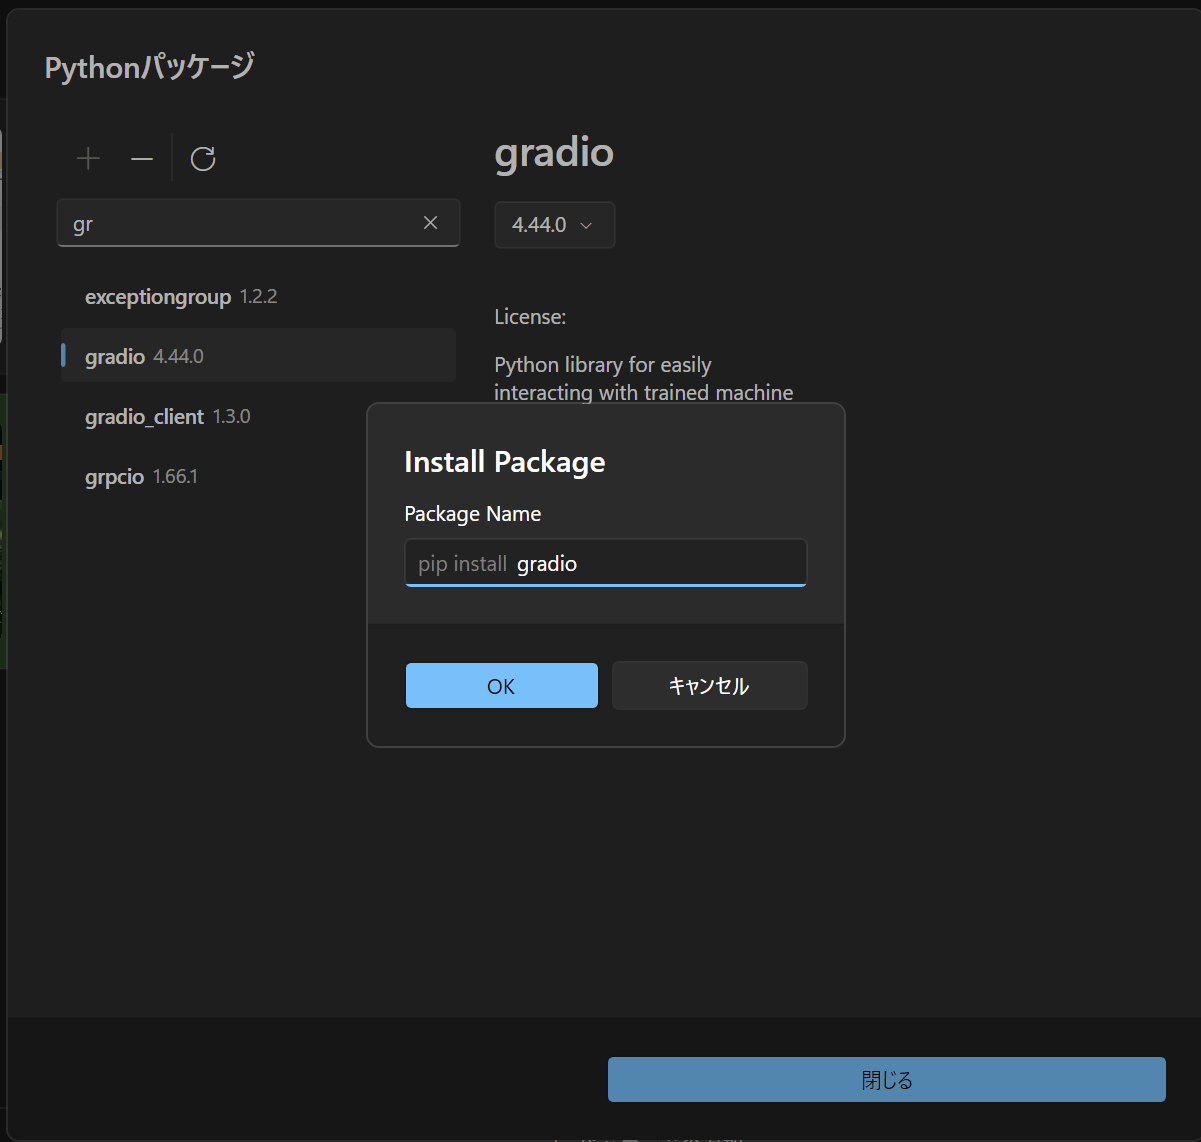Viewport: 1201px width, 1142px height.
Task: Click the キャンセル button in the dialog
Action: (x=709, y=686)
